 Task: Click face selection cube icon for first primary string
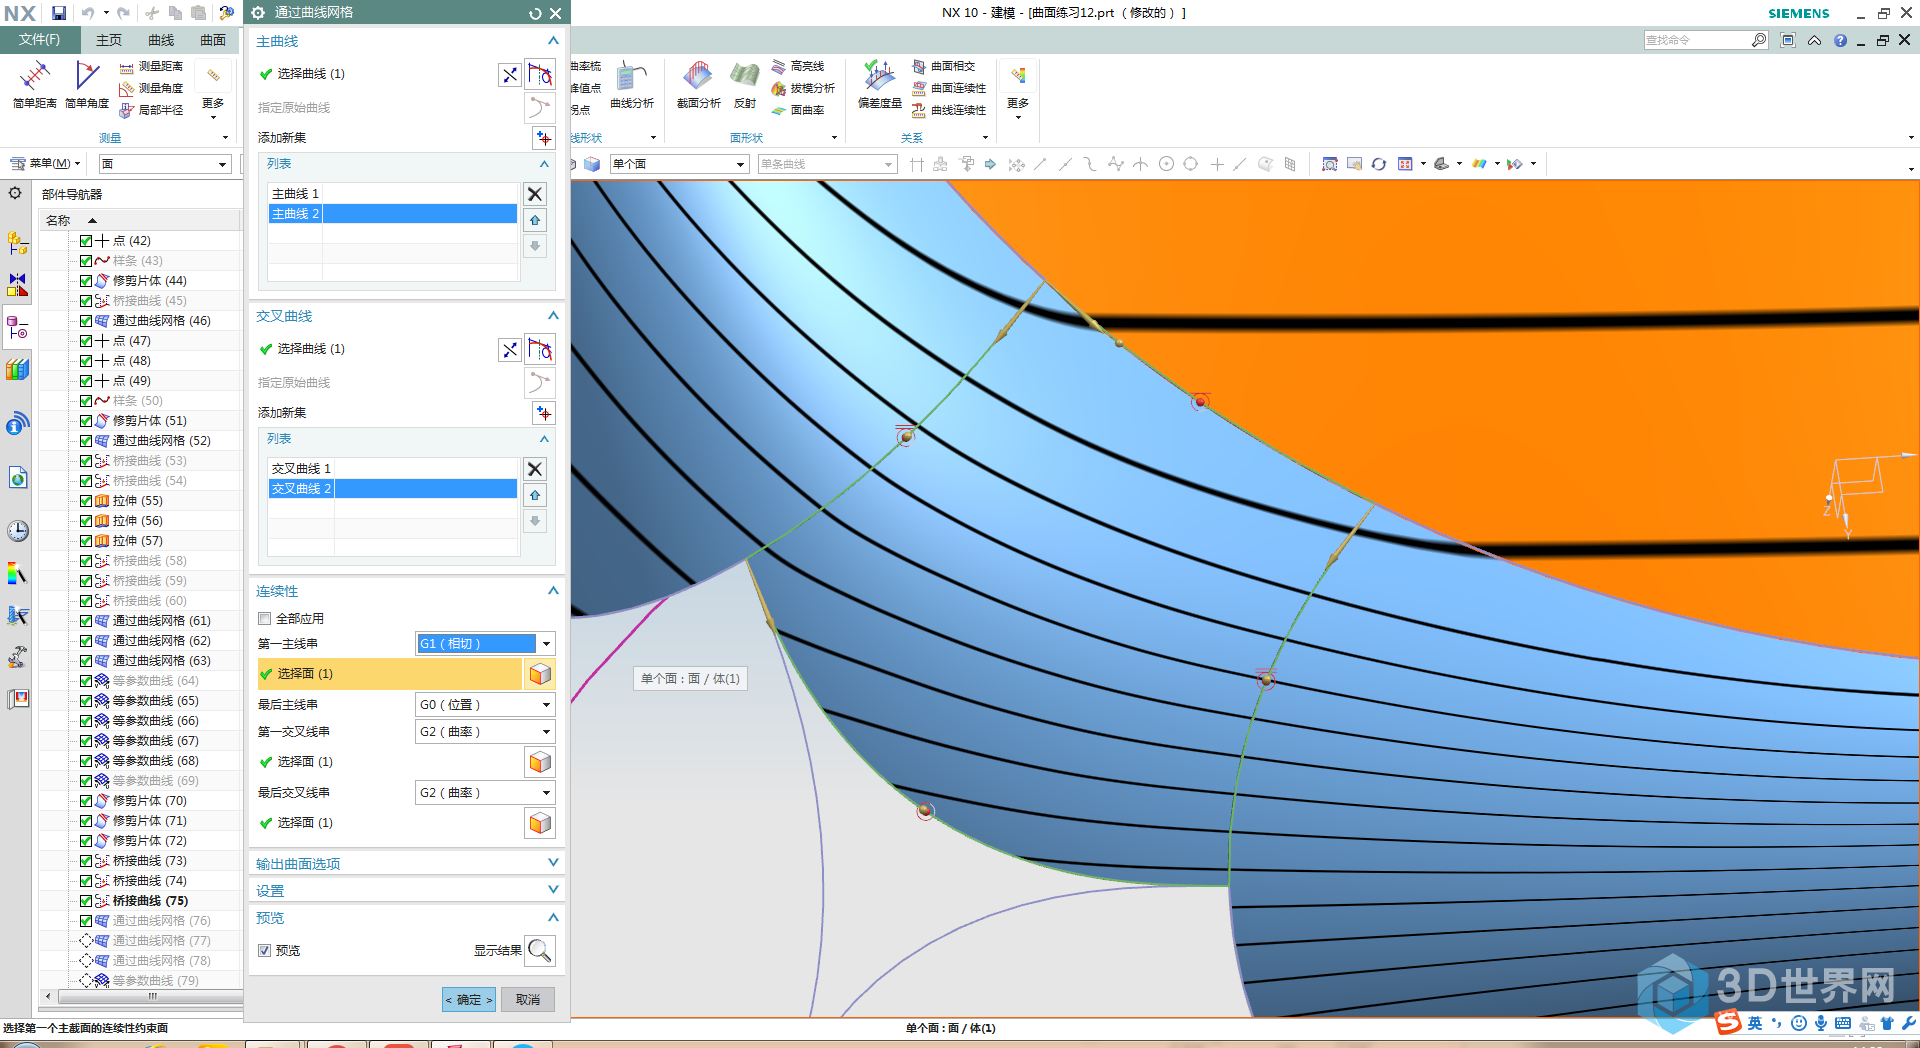pos(540,674)
